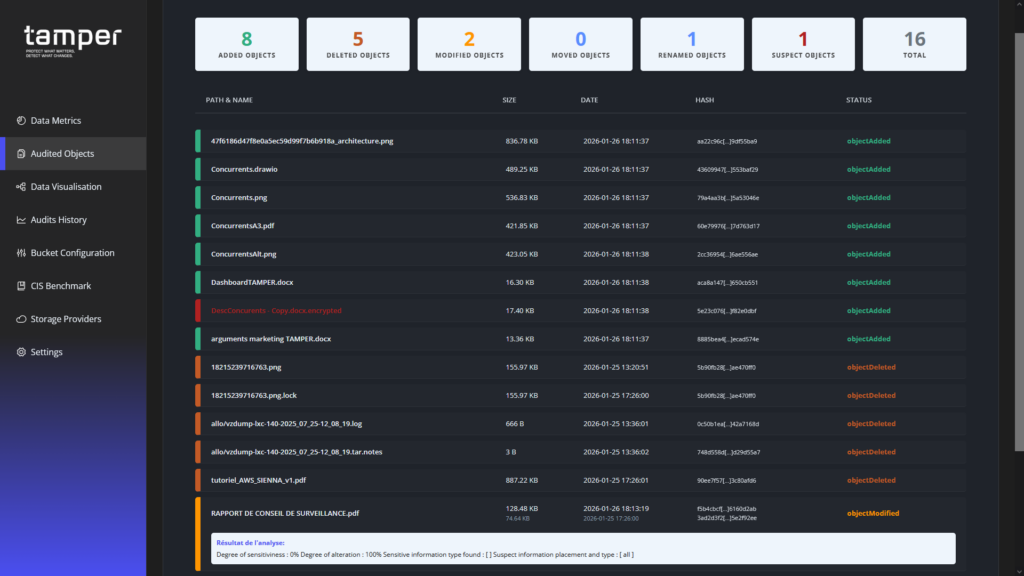The width and height of the screenshot is (1024, 576).
Task: Show the Modified Objects card
Action: click(x=469, y=44)
